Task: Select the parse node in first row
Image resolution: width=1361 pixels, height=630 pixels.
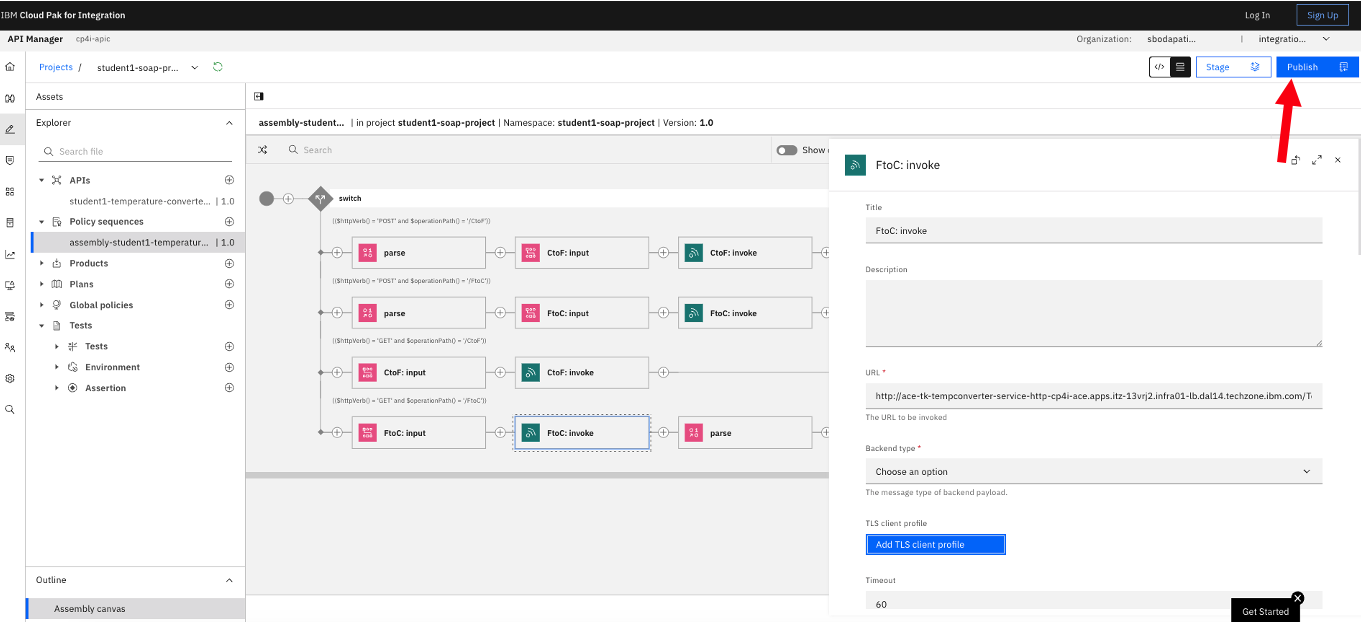Action: tap(419, 253)
